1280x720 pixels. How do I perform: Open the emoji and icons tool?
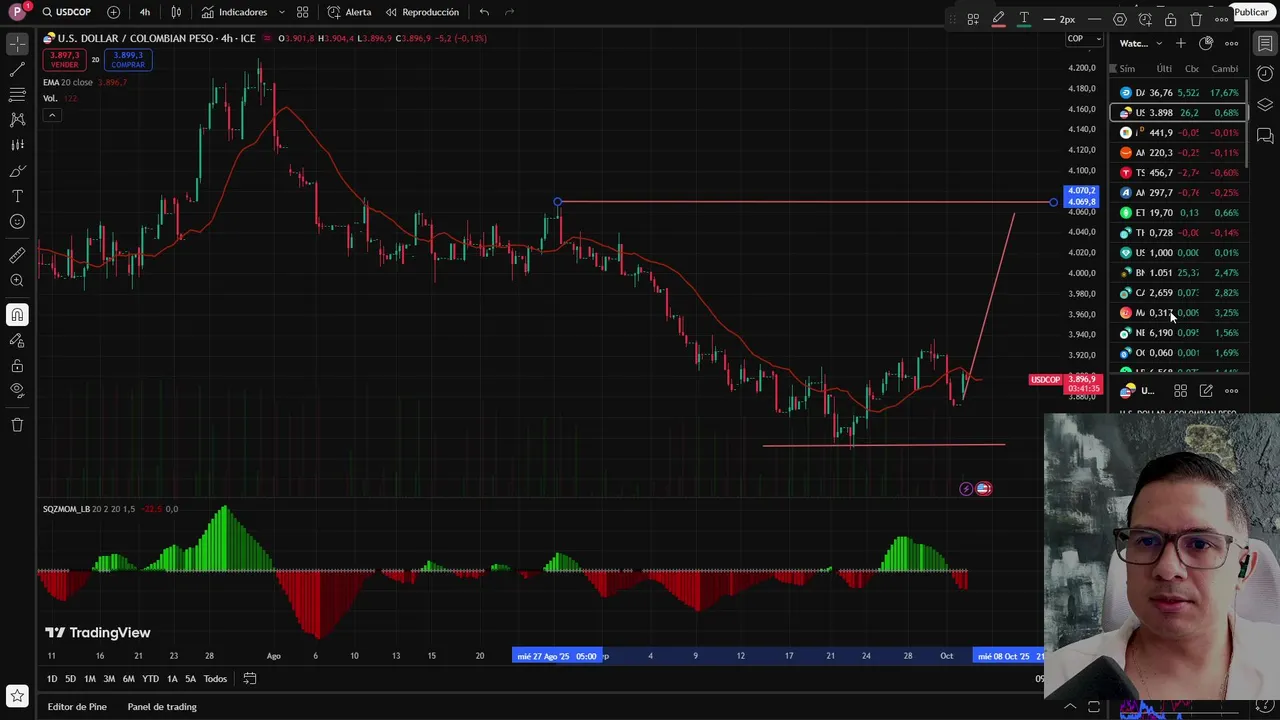coord(17,221)
